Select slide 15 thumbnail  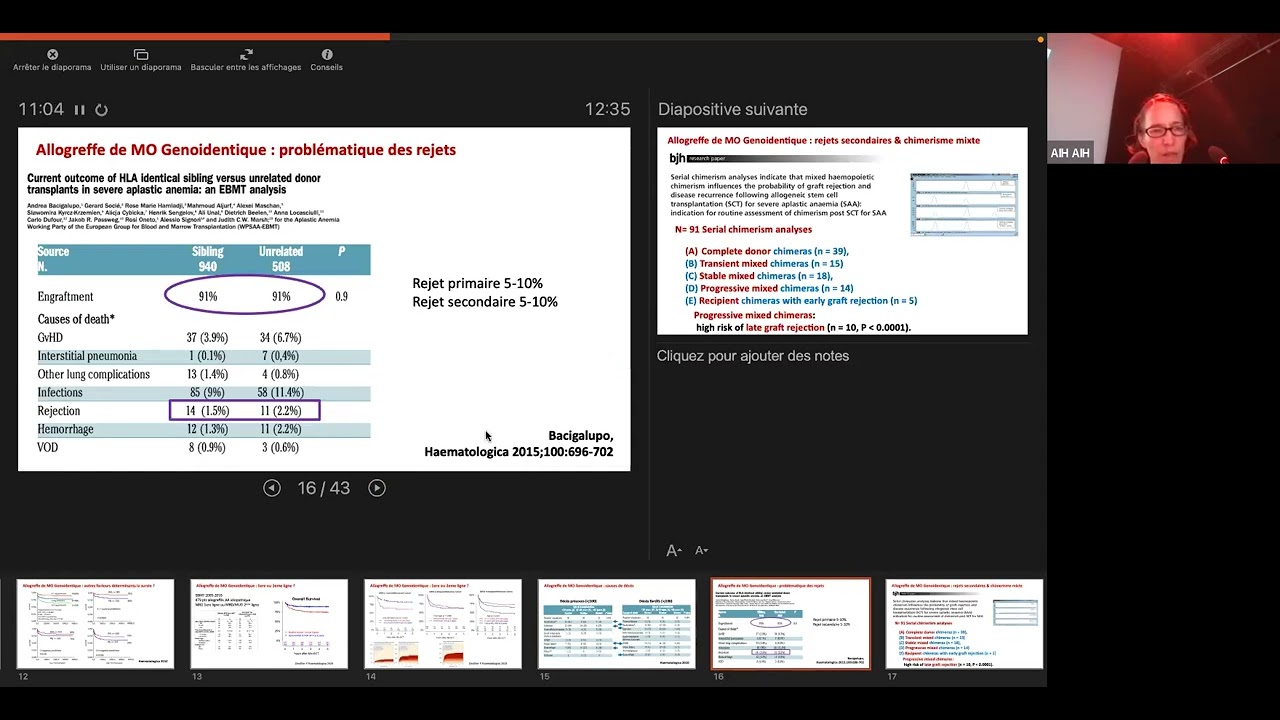617,623
